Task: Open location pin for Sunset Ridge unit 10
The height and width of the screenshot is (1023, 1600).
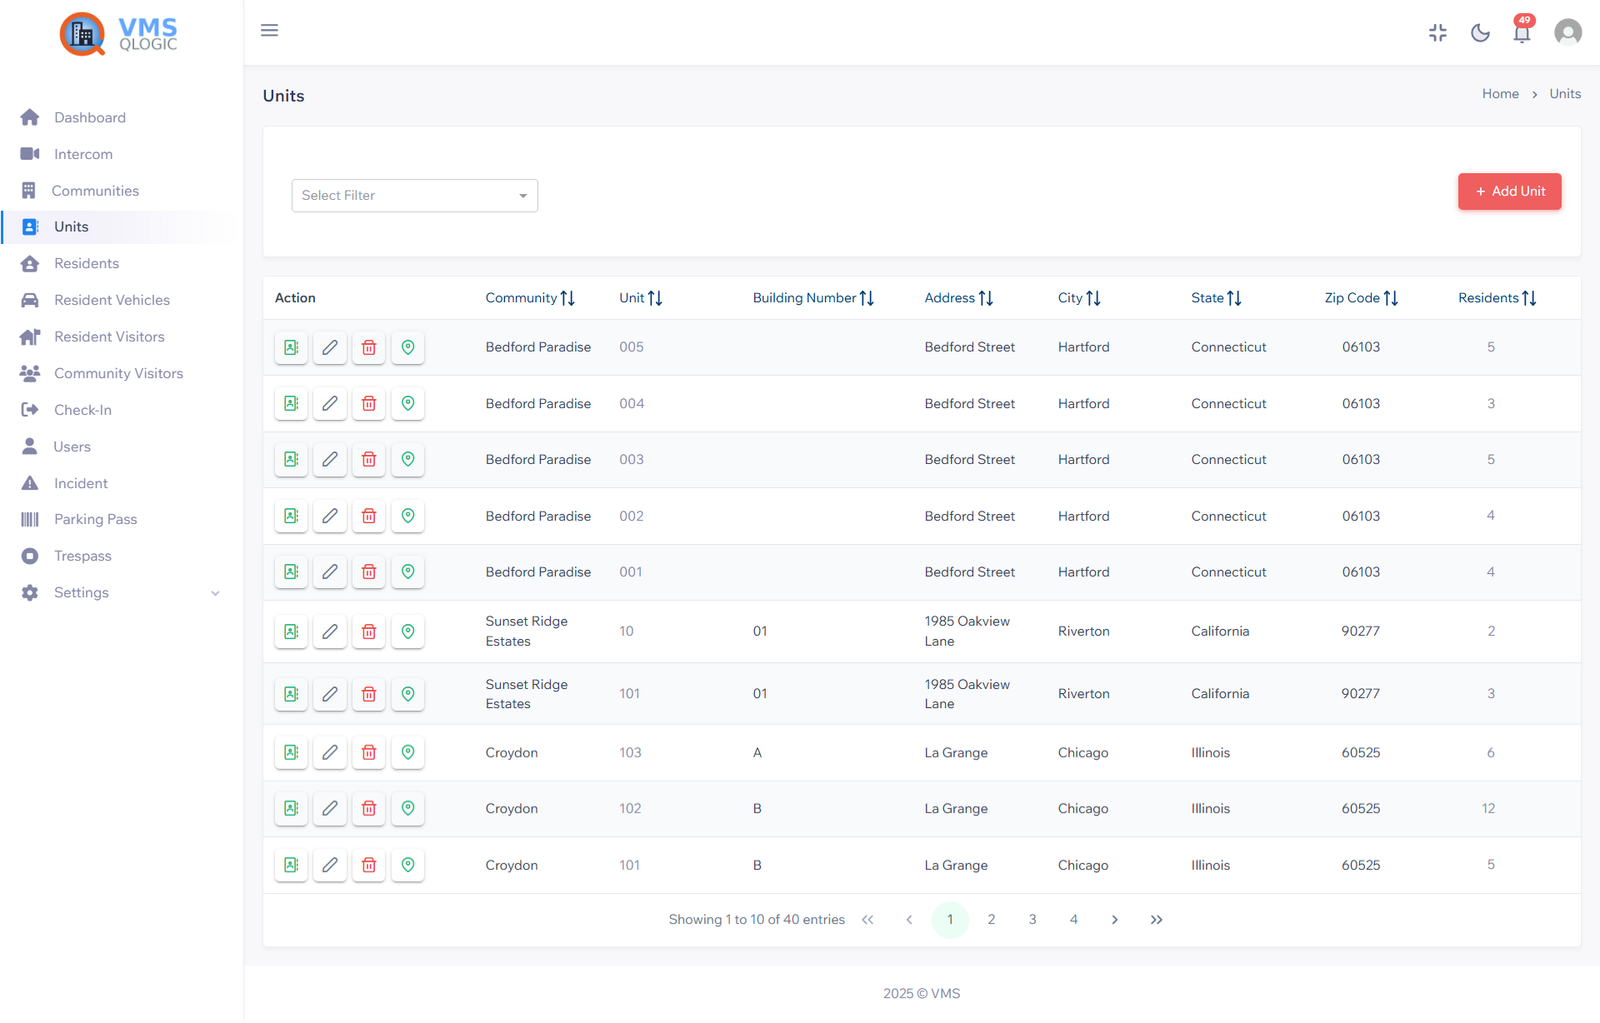Action: (x=408, y=631)
